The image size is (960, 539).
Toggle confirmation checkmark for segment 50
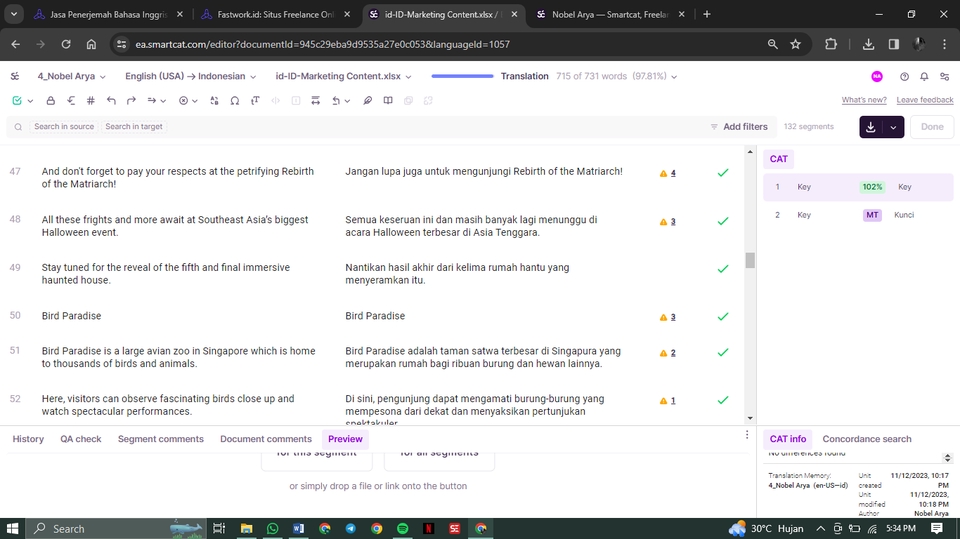723,317
